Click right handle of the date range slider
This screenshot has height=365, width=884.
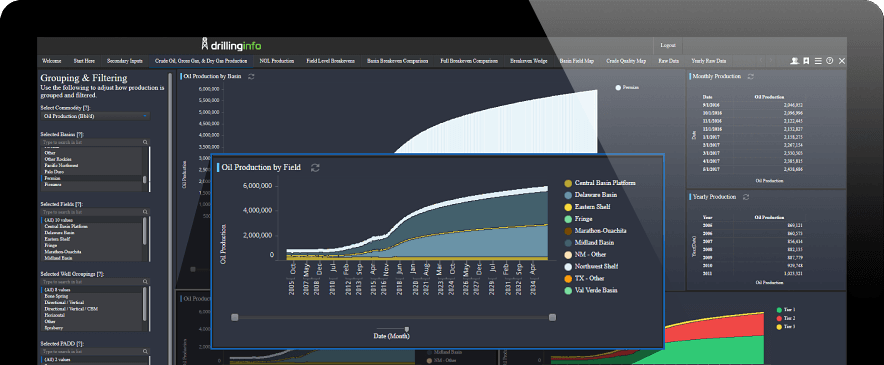[552, 318]
